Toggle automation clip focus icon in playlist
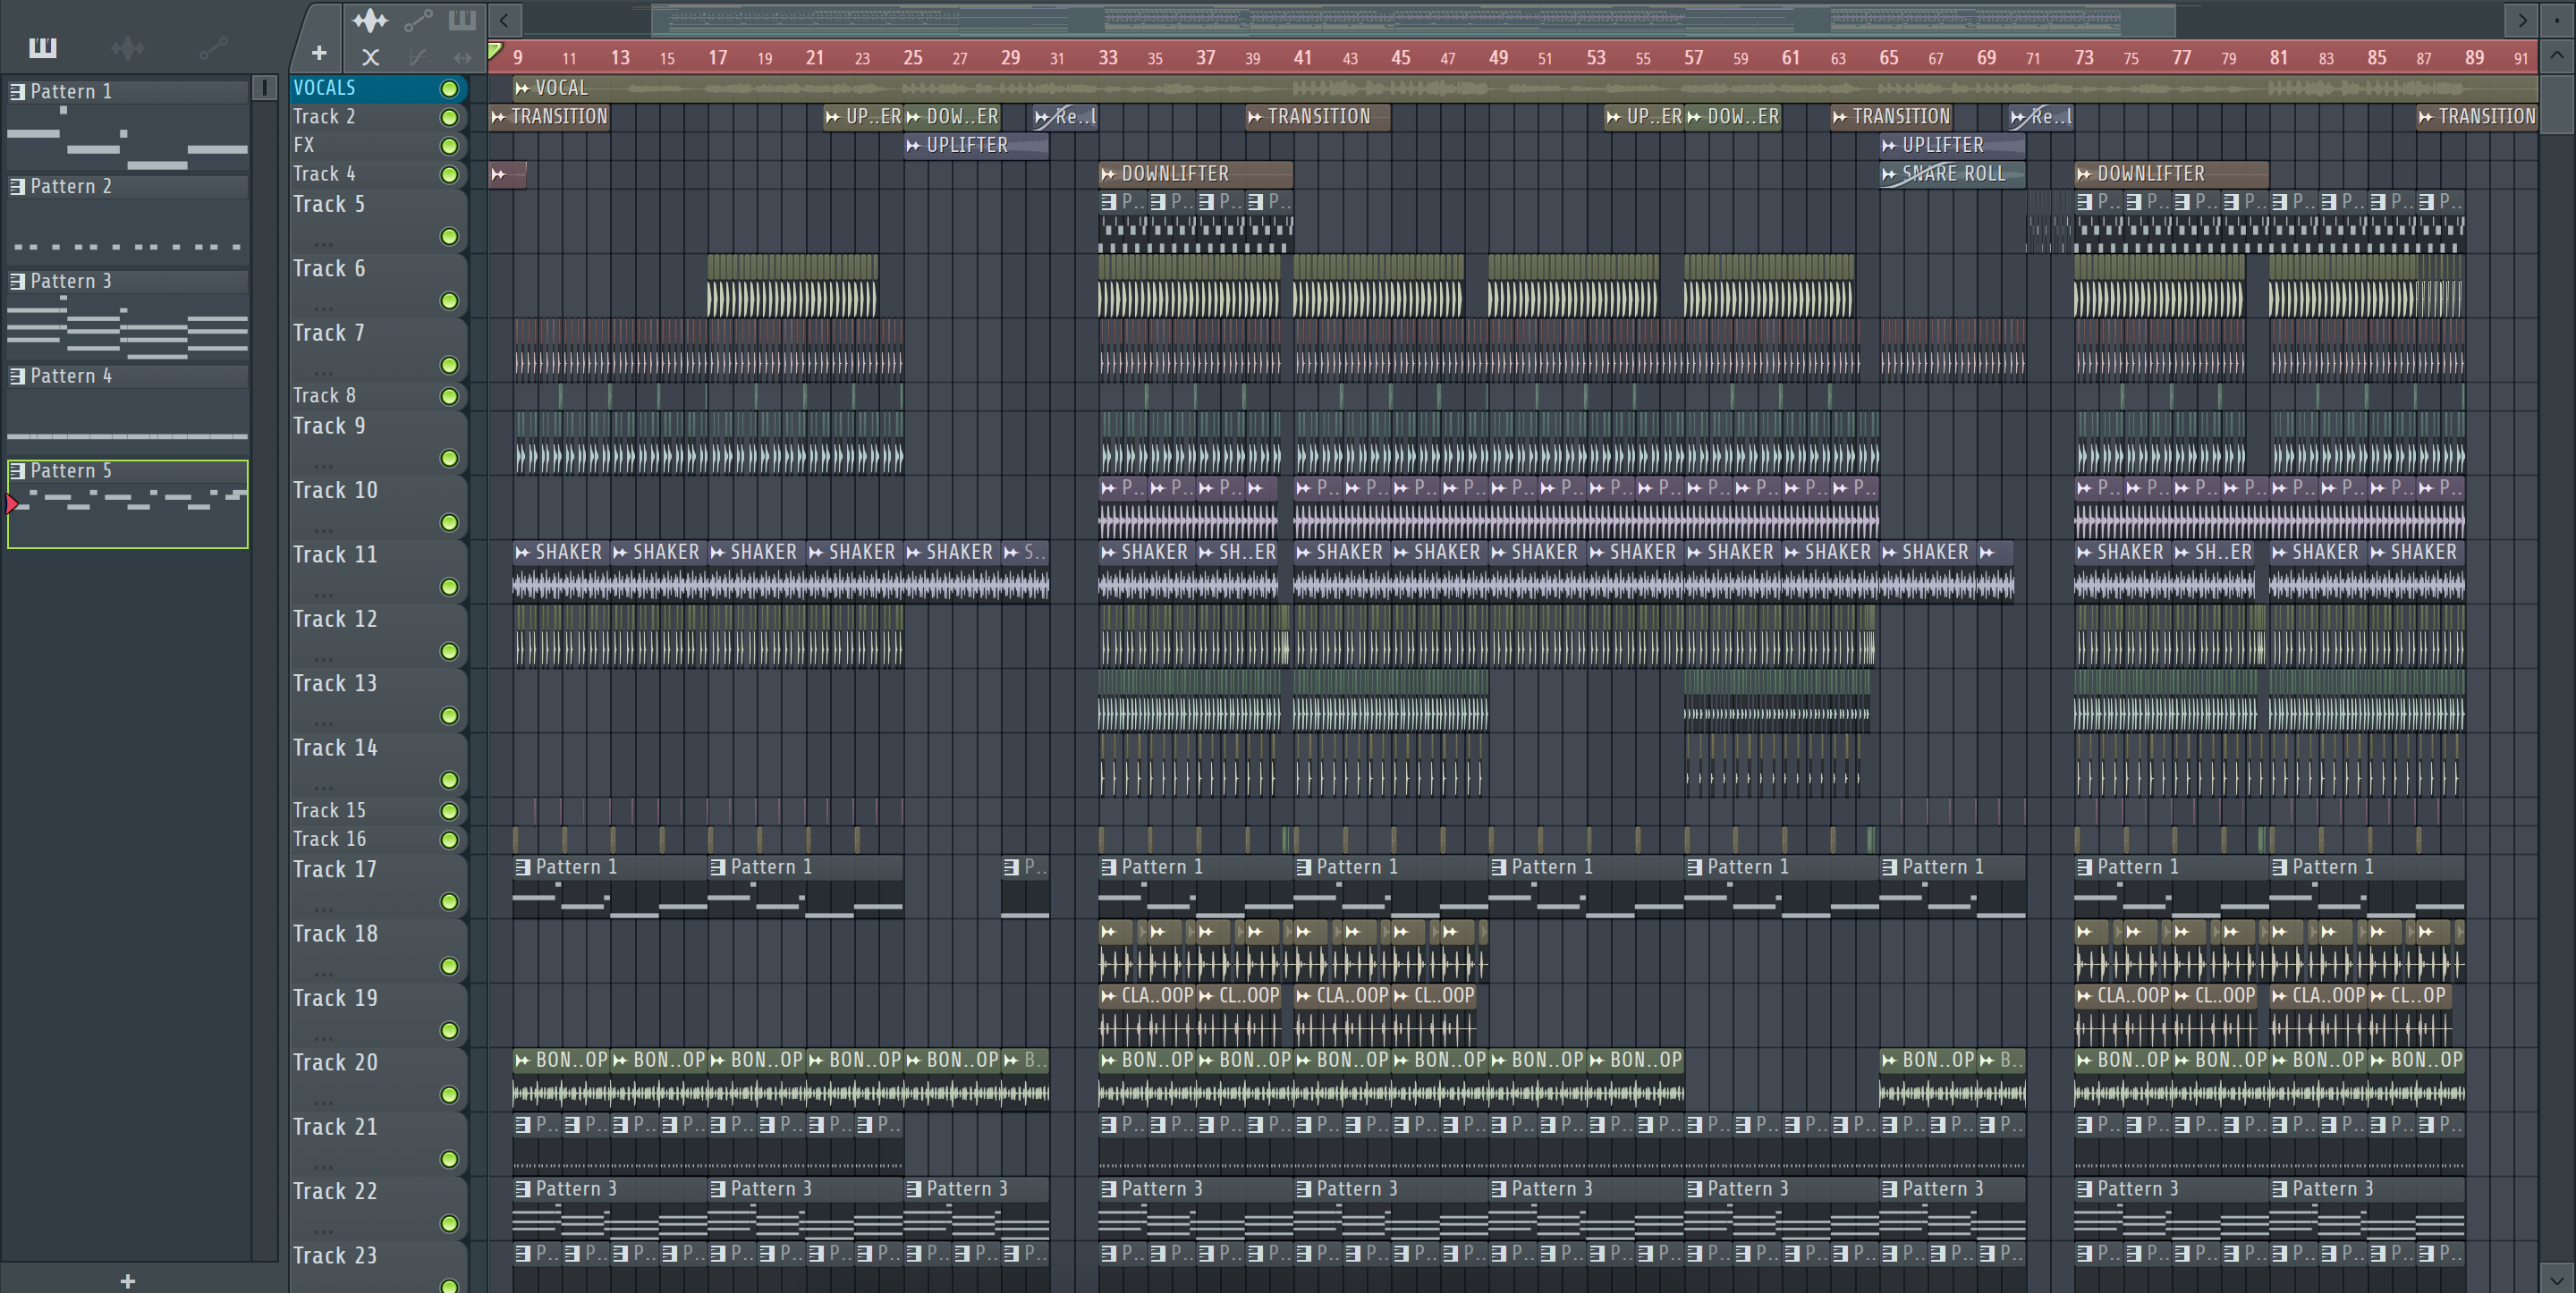 pos(418,19)
